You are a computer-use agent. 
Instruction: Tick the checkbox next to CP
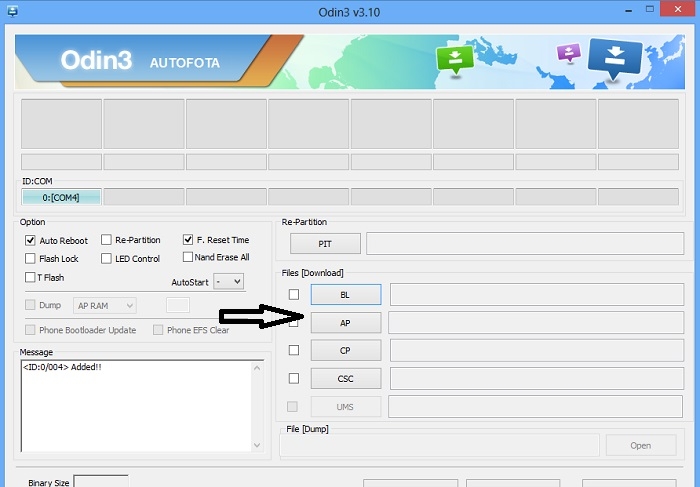294,350
